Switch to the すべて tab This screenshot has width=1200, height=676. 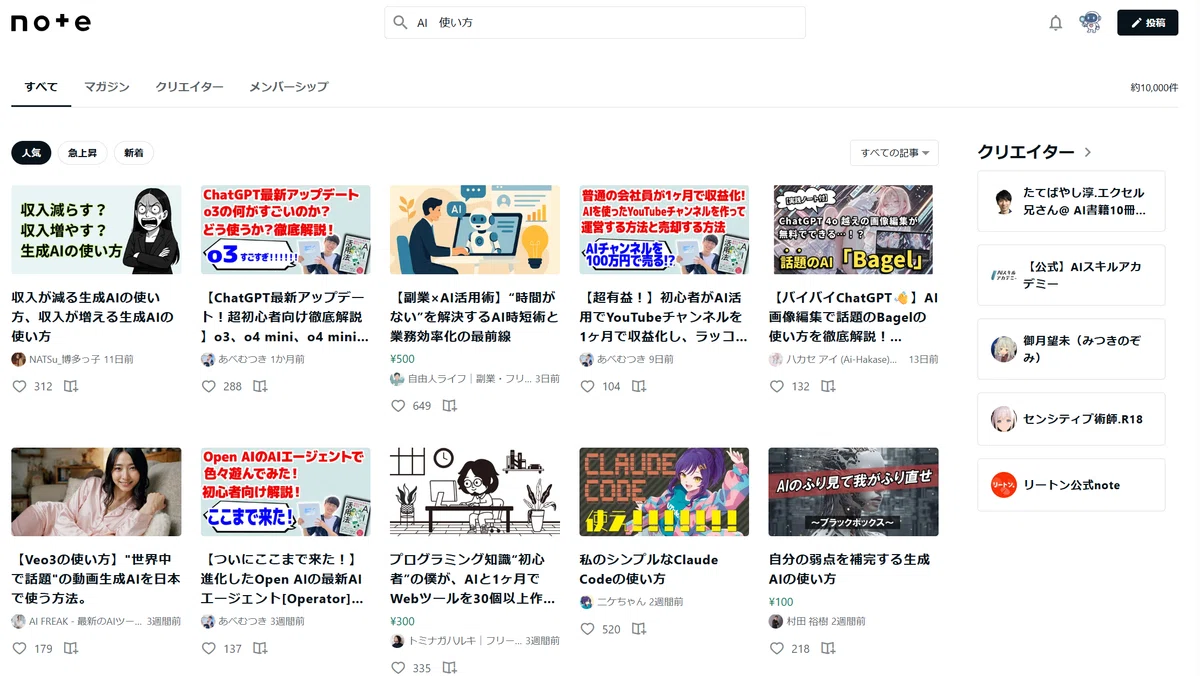[x=41, y=87]
